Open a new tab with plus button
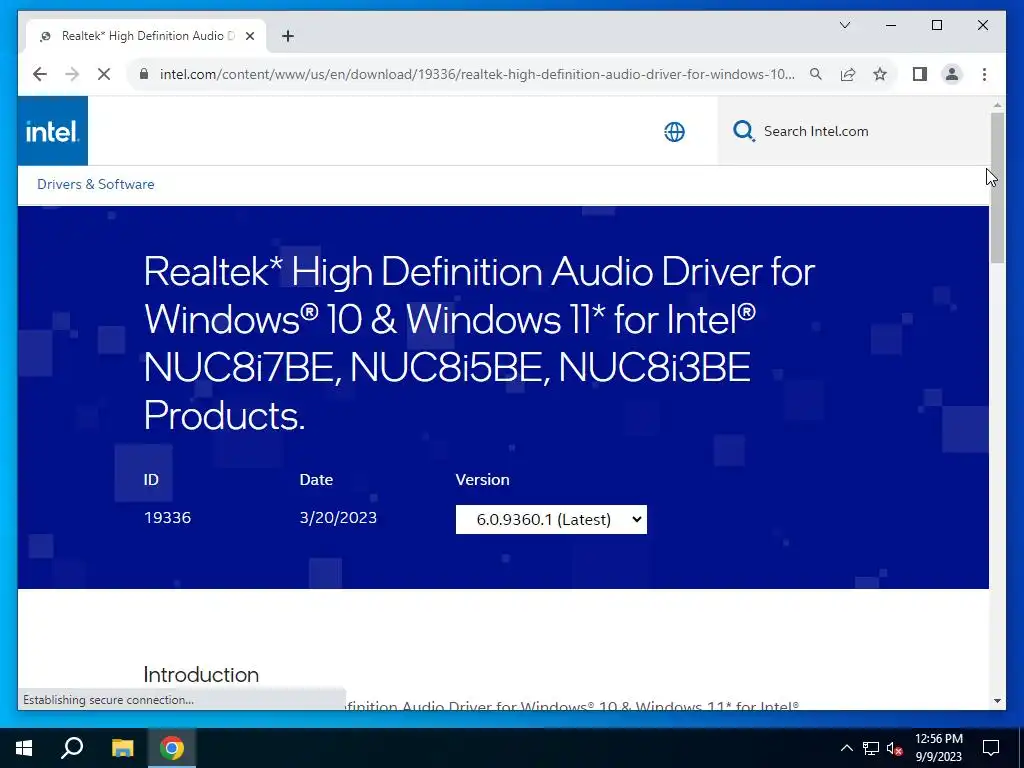This screenshot has width=1024, height=768. coord(287,36)
